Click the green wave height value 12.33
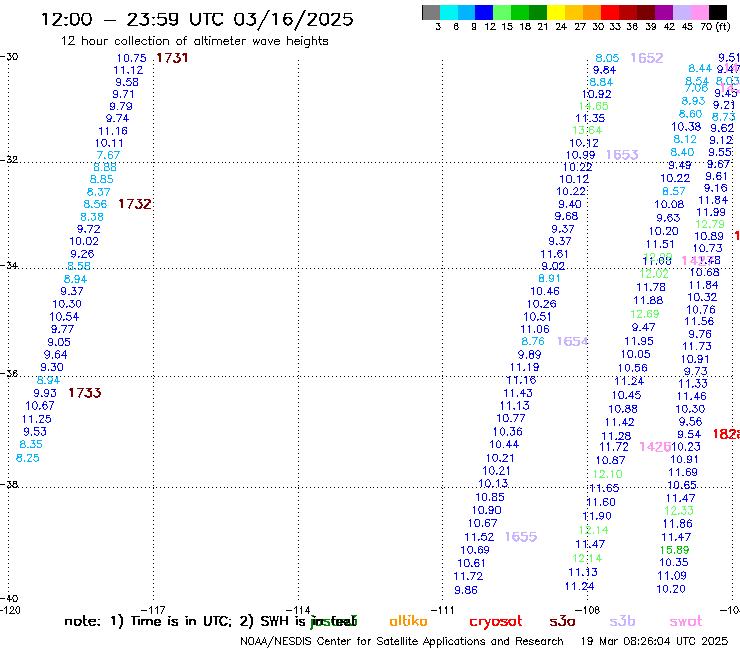The image size is (740, 650). (x=679, y=510)
